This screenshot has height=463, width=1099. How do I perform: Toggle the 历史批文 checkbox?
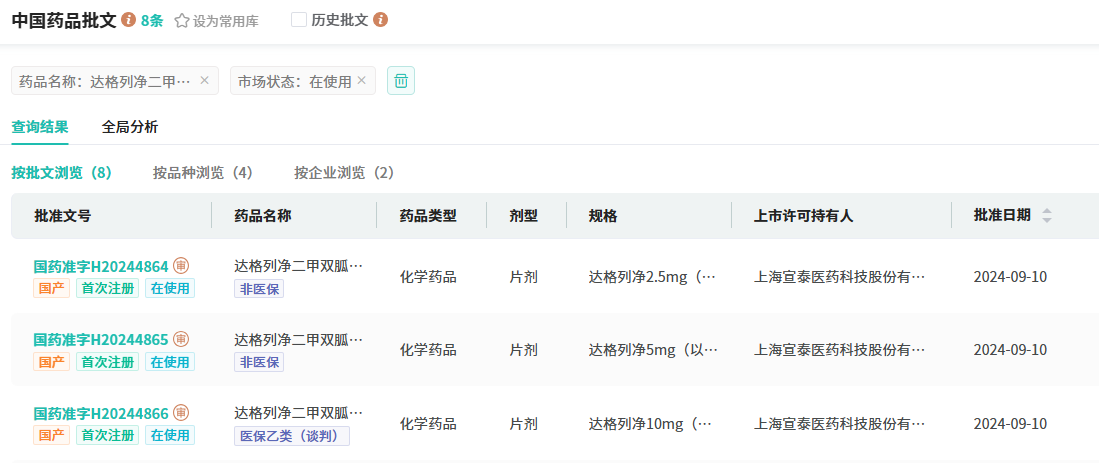299,20
